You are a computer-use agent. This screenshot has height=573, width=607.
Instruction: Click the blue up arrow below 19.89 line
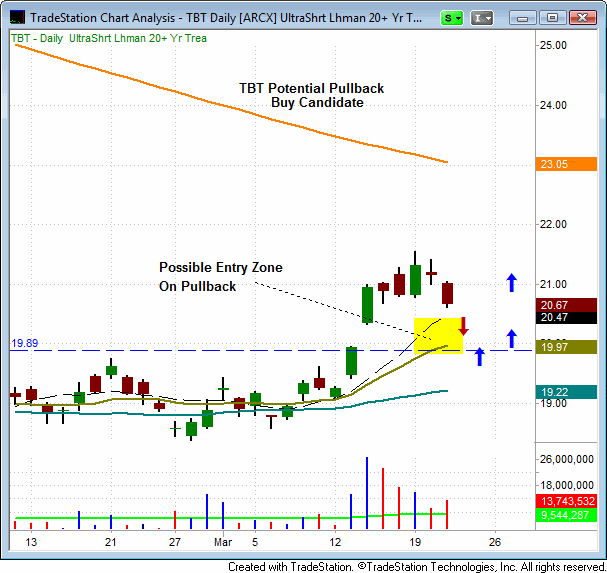pos(480,357)
